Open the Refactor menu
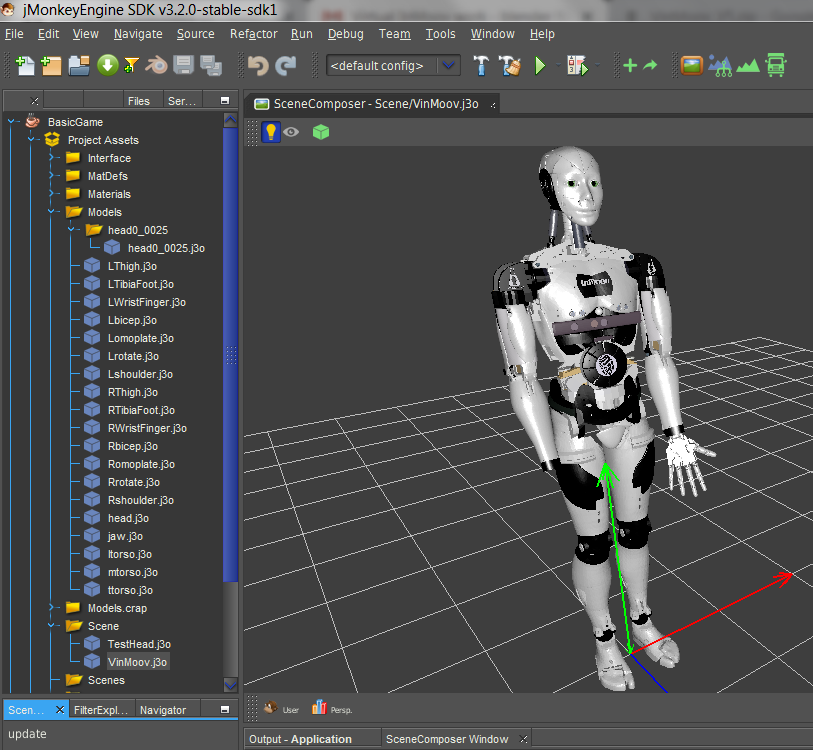The height and width of the screenshot is (750, 813). click(x=254, y=34)
